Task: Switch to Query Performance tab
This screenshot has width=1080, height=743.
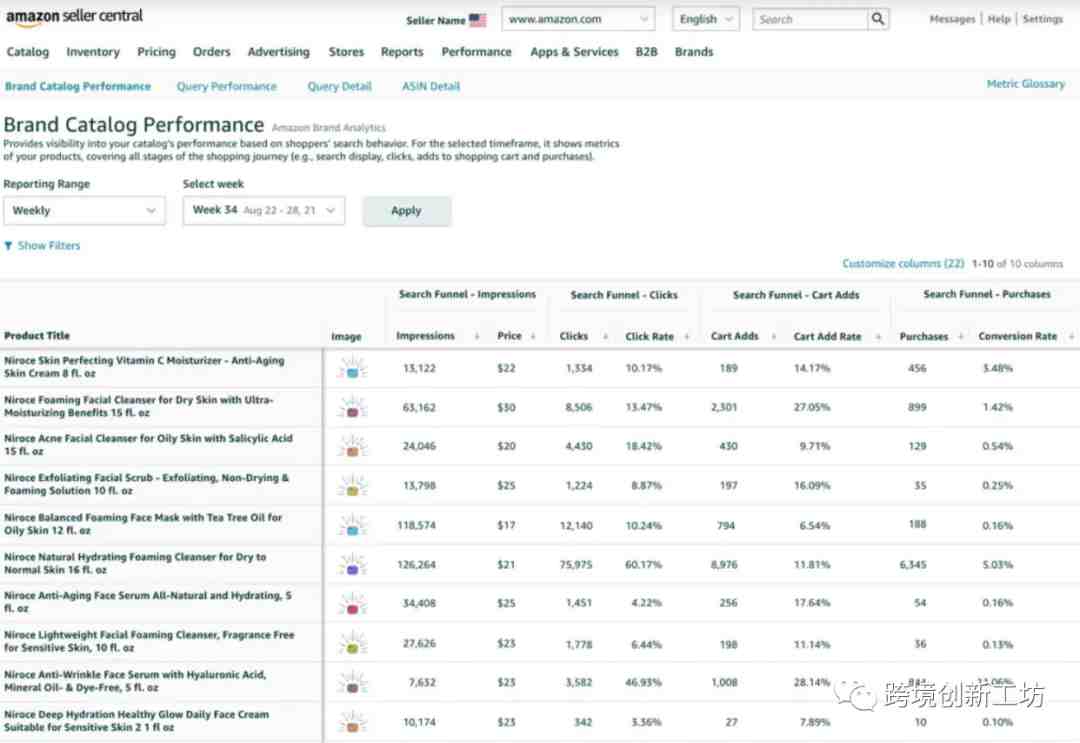Action: coord(227,87)
